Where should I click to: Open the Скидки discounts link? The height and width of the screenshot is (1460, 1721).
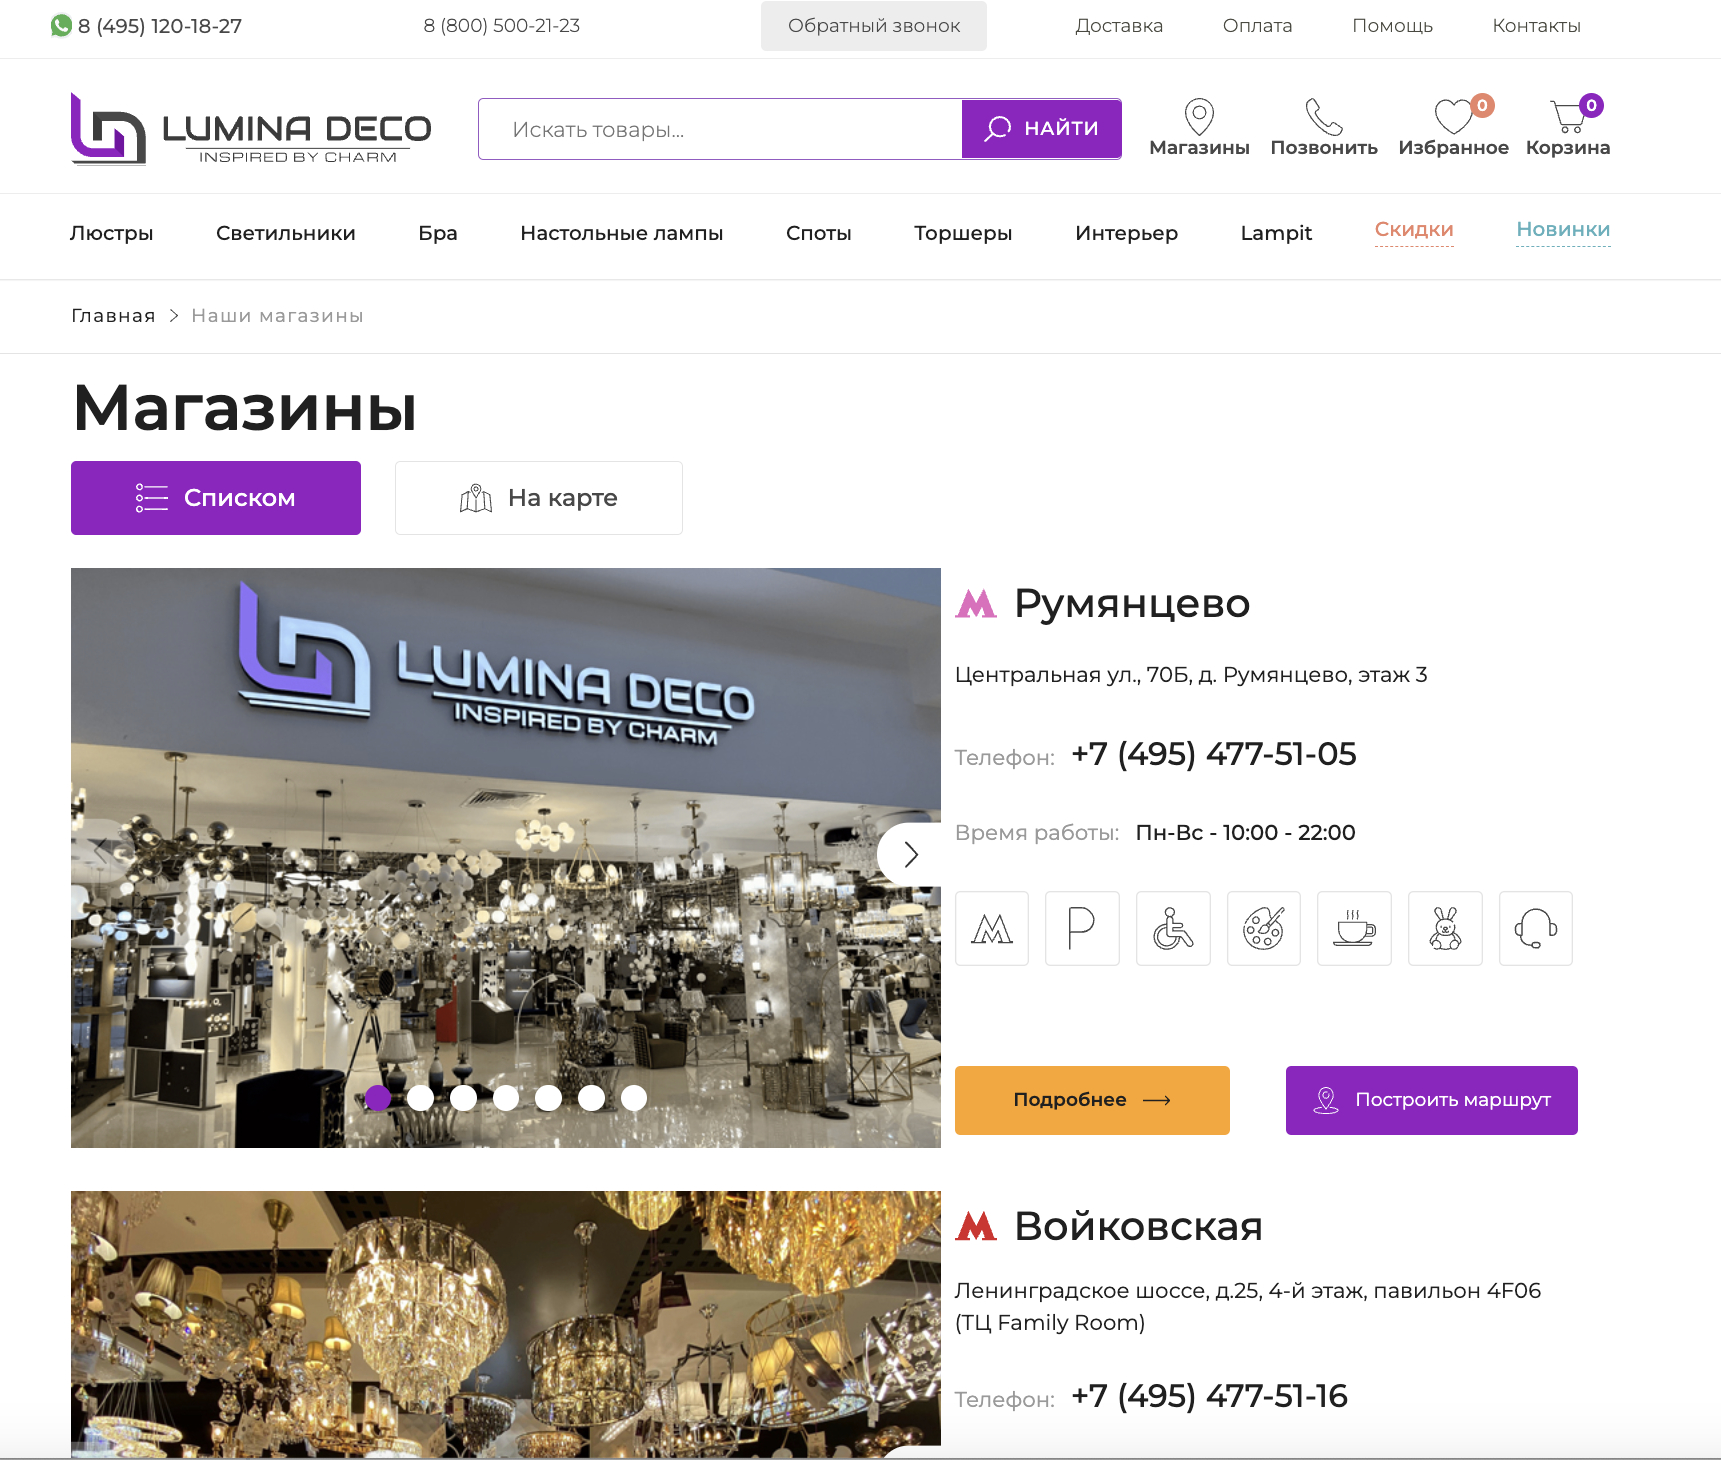(x=1414, y=230)
